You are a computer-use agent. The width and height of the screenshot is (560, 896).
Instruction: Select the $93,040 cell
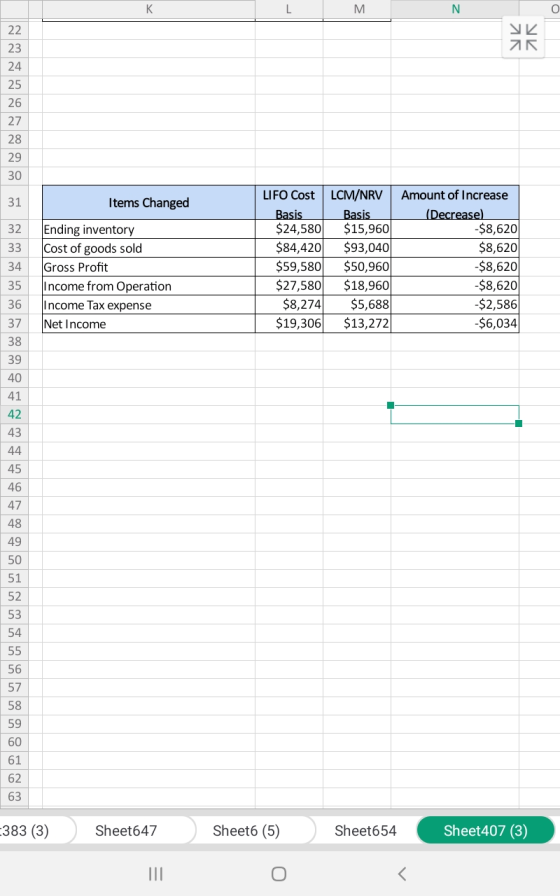[357, 248]
